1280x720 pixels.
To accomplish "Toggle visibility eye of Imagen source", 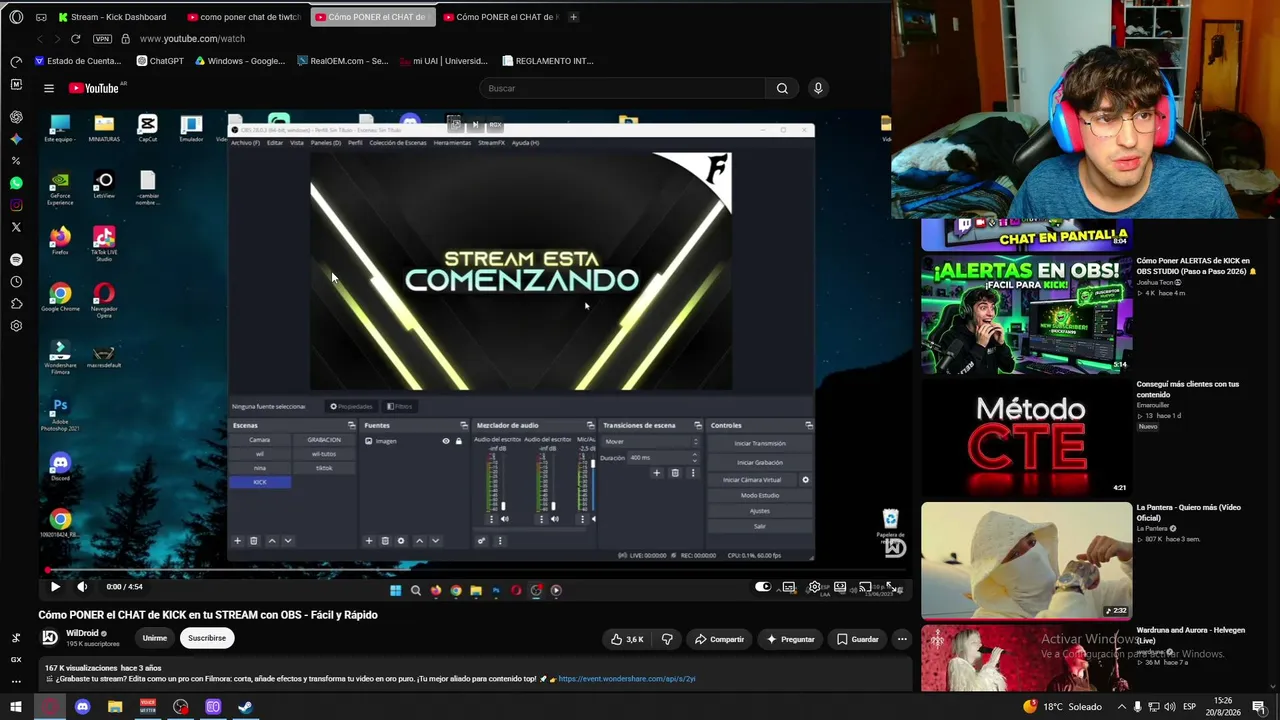I will coord(446,441).
